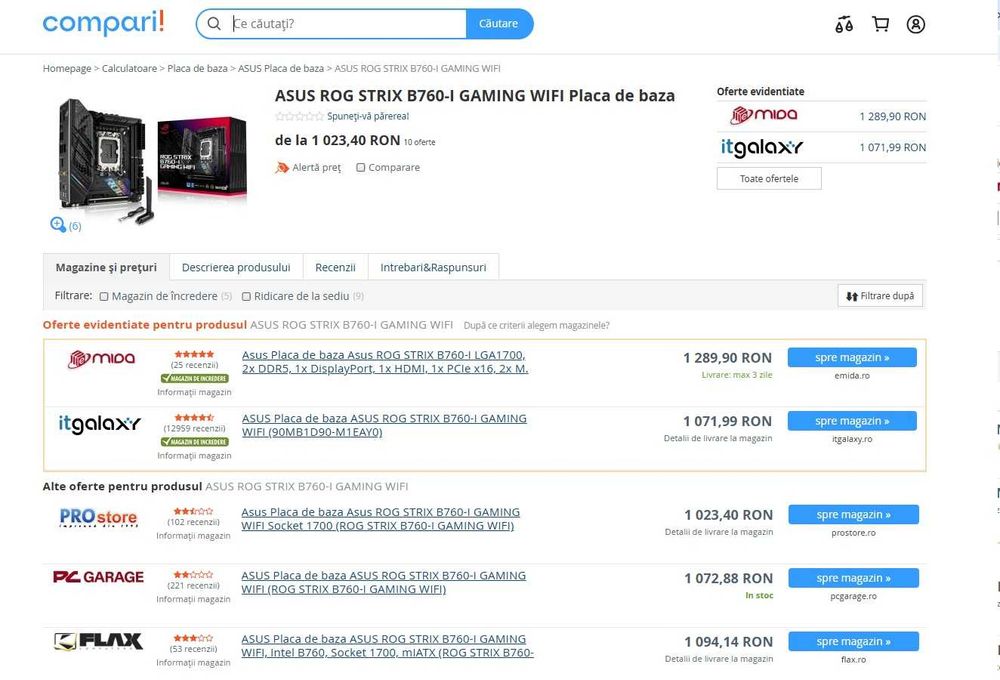The height and width of the screenshot is (680, 1000).
Task: Click spre magazin button for prostore.ro
Action: 853,515
